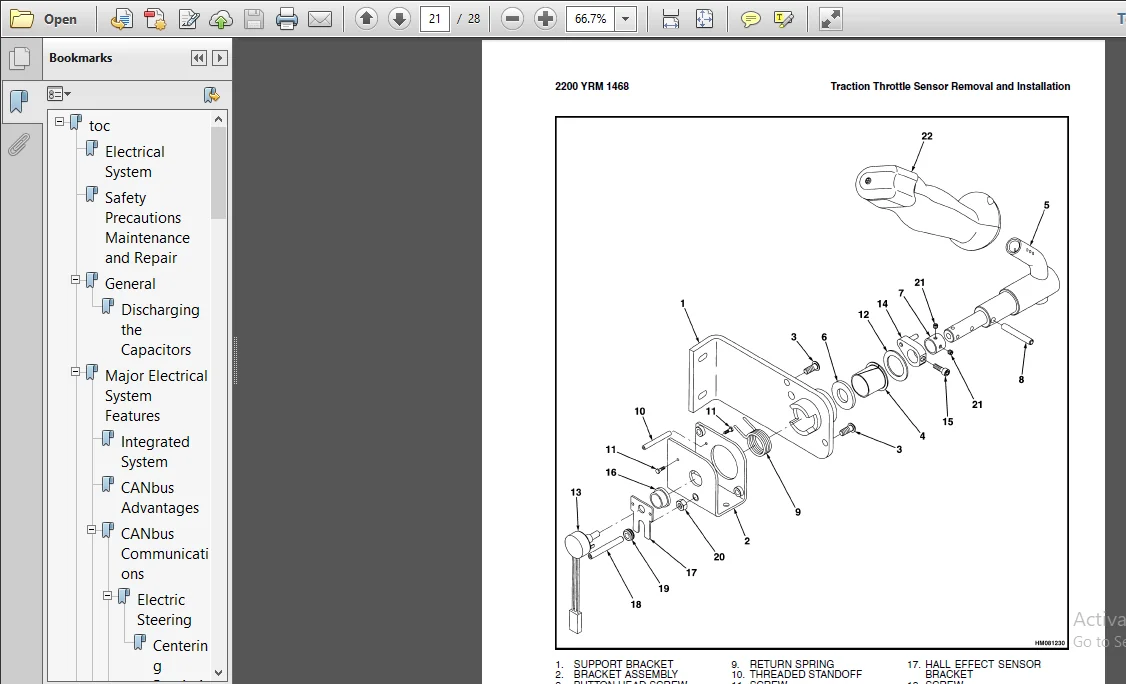
Task: Collapse Electric Steering bookmark
Action: [107, 596]
